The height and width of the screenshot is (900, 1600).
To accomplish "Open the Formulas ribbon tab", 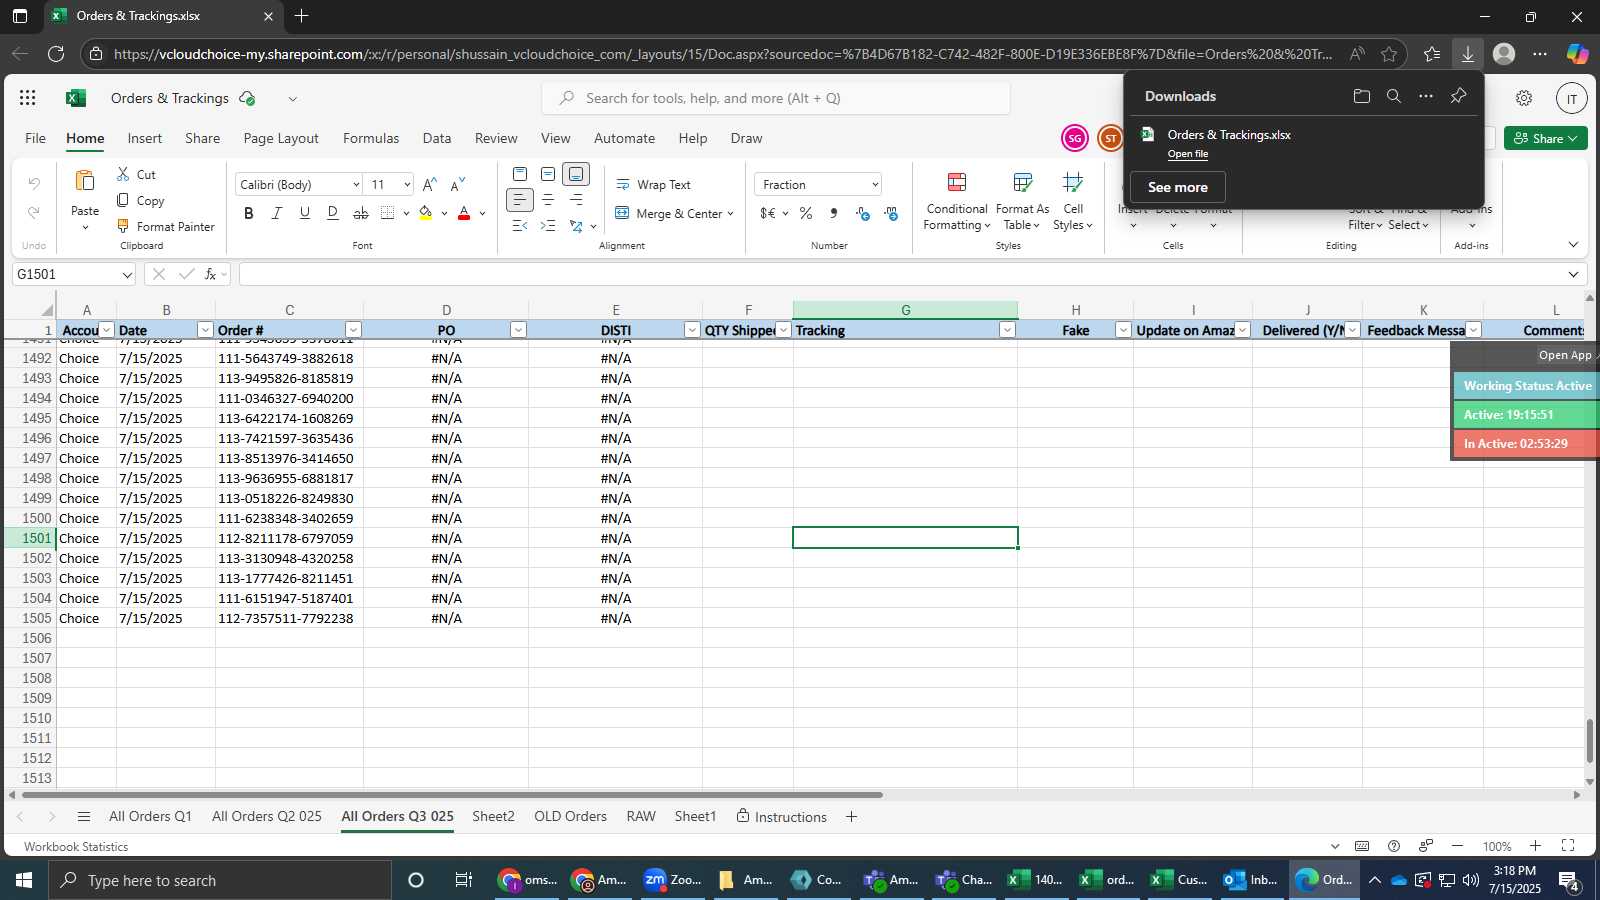I will click(x=371, y=138).
